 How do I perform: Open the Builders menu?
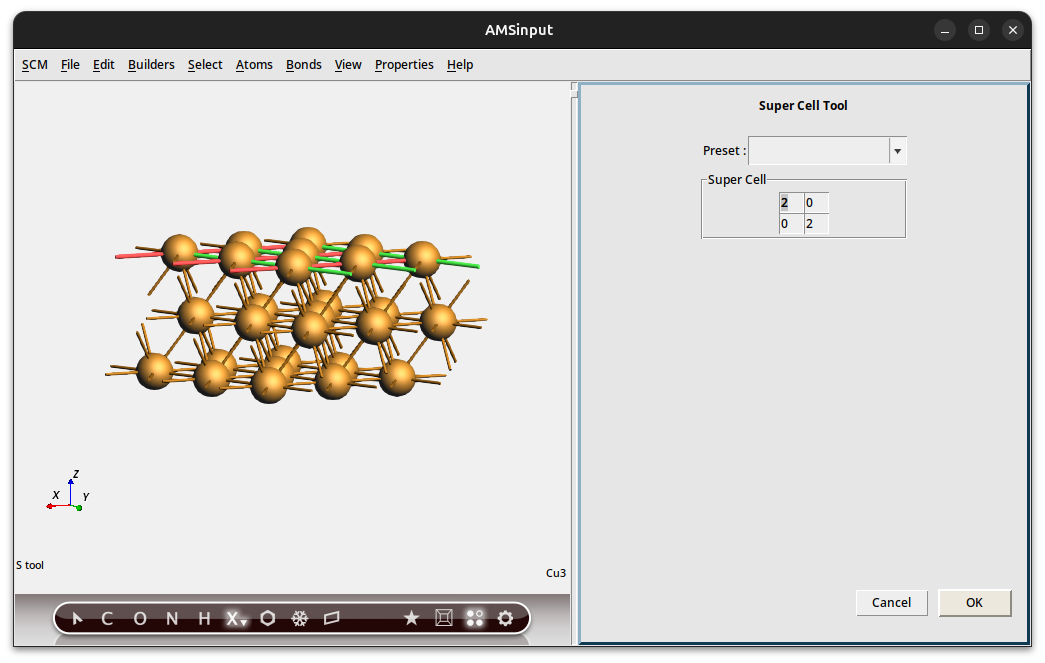click(151, 64)
